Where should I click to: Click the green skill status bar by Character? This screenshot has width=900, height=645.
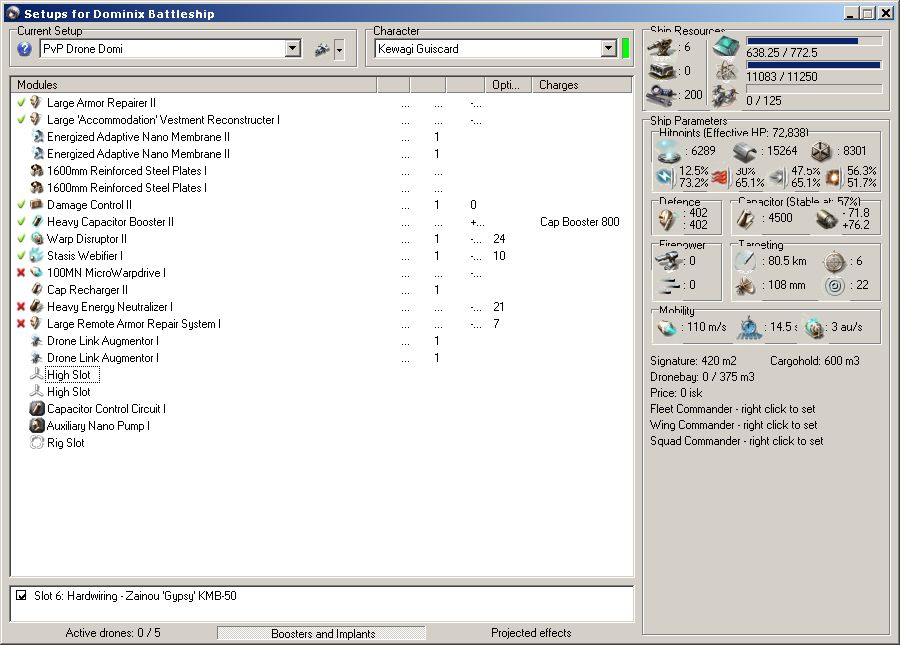tap(626, 48)
